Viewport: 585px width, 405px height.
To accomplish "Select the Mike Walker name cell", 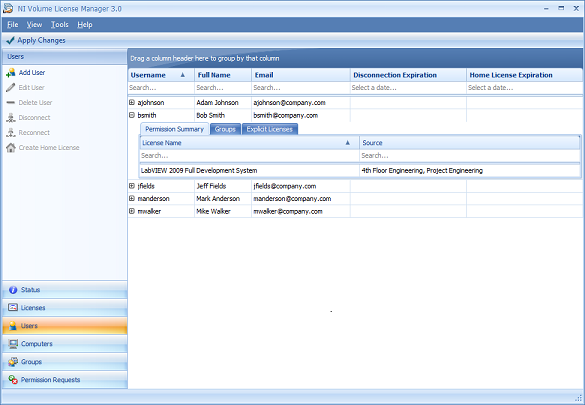I will pos(223,211).
